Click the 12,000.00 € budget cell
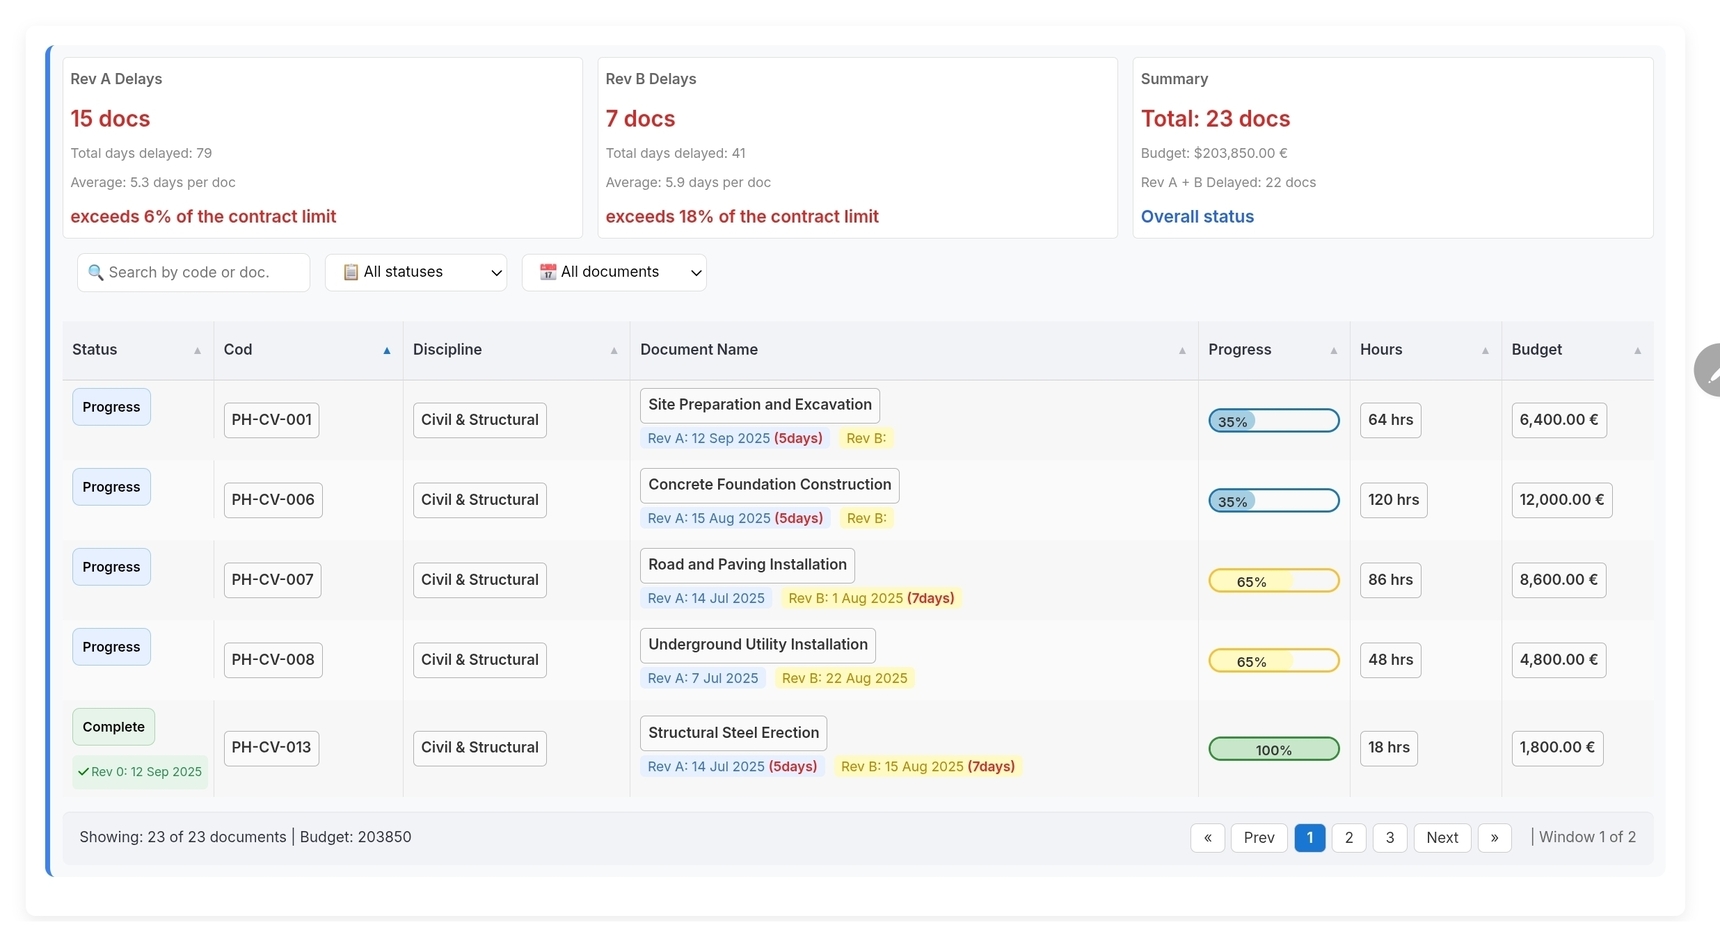The width and height of the screenshot is (1720, 934). click(x=1562, y=500)
